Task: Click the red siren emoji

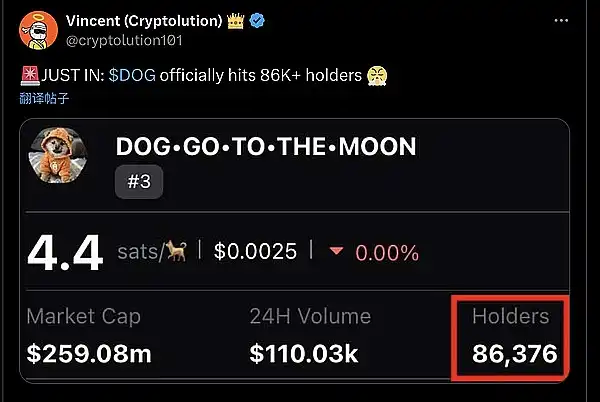Action: pos(27,74)
